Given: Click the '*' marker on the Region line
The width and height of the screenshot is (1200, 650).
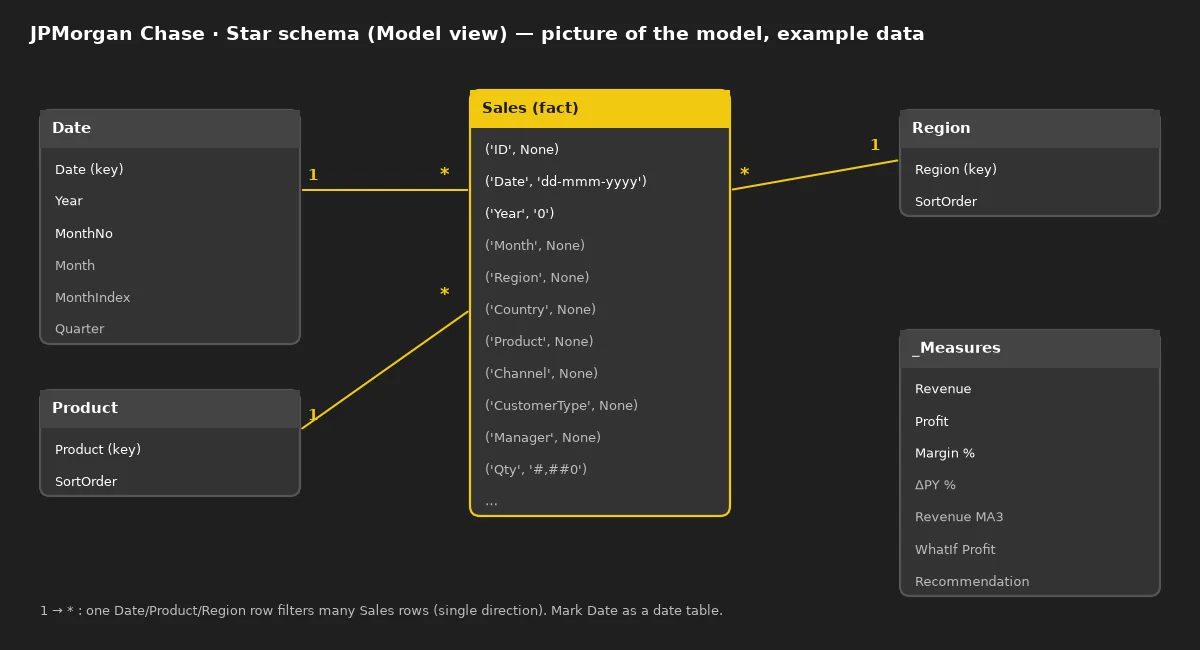Looking at the screenshot, I should (744, 174).
